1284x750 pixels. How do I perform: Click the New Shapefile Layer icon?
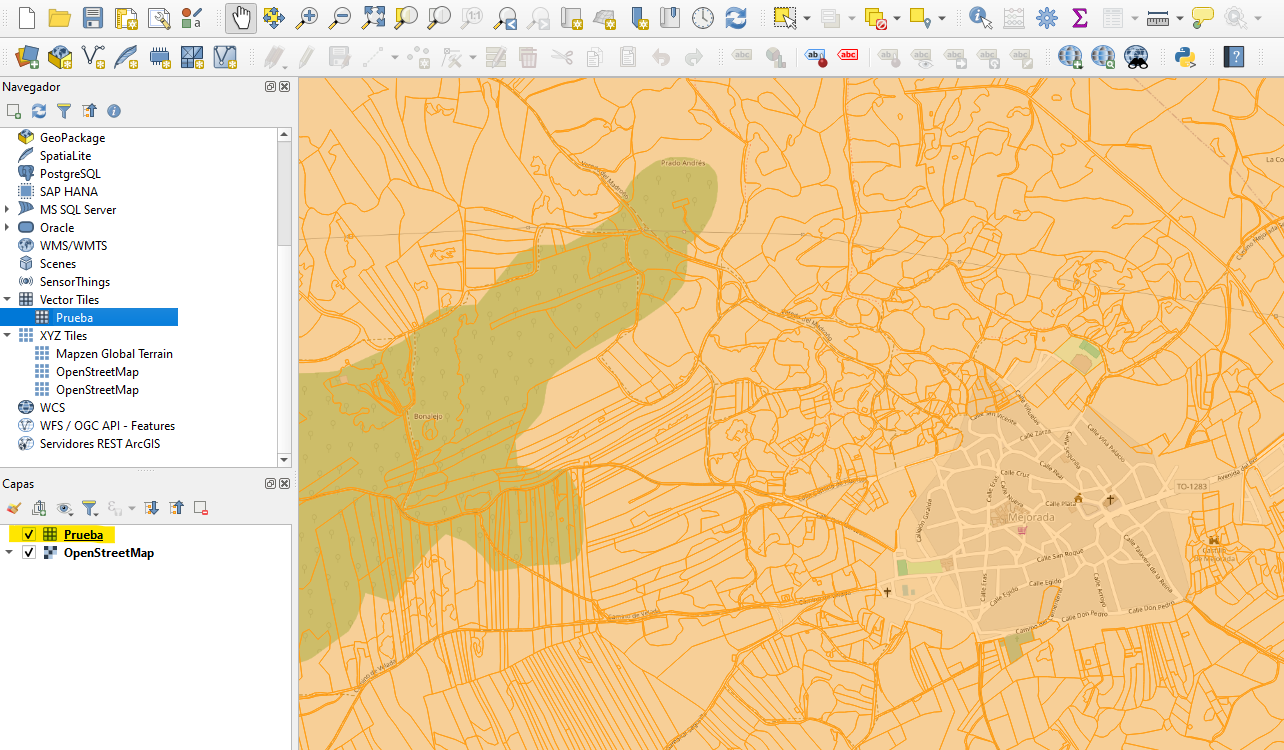pos(93,57)
